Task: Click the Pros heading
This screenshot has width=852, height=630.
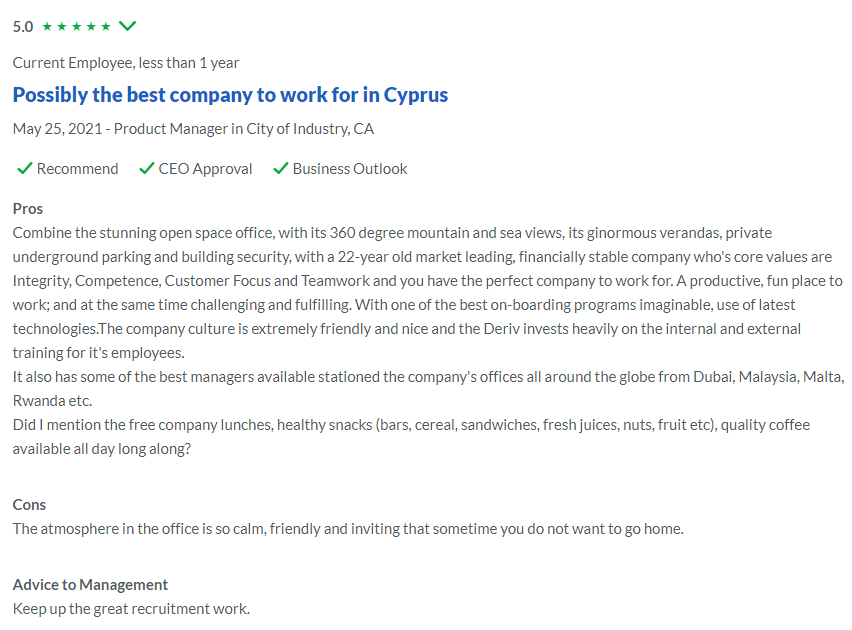Action: point(28,209)
